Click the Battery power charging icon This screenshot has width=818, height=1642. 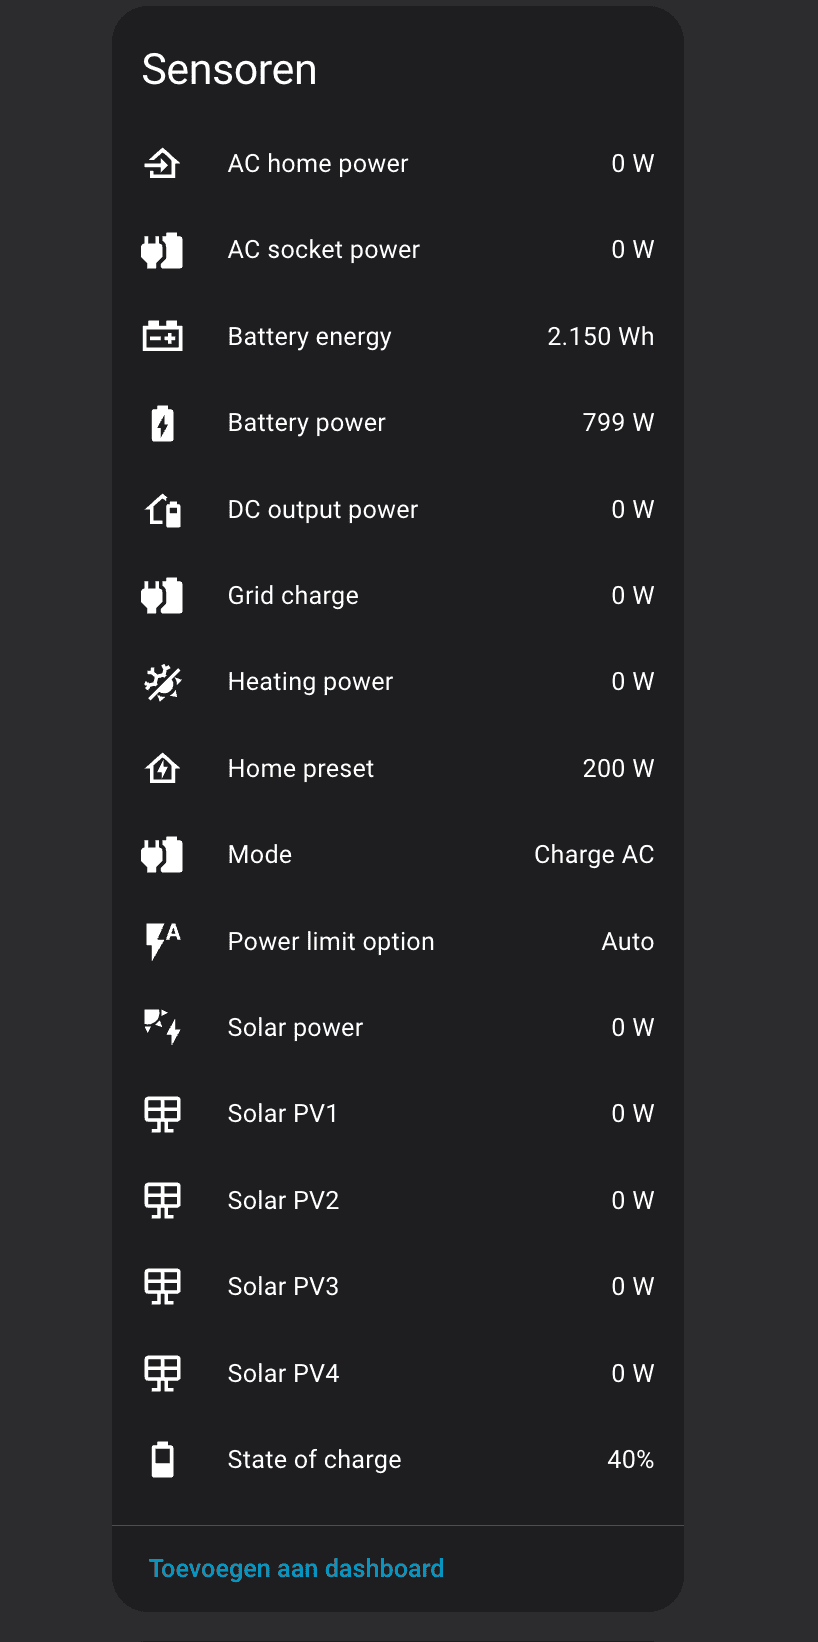pyautogui.click(x=162, y=423)
